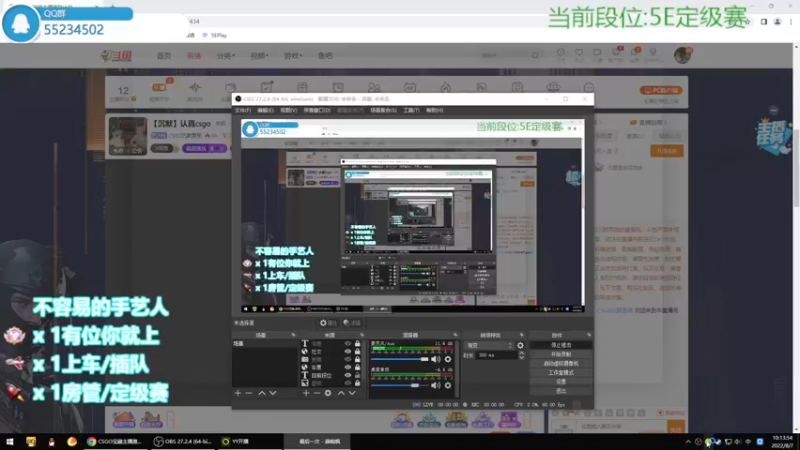The height and width of the screenshot is (450, 800).
Task: Move the scene up in the scenes list
Action: pos(262,393)
